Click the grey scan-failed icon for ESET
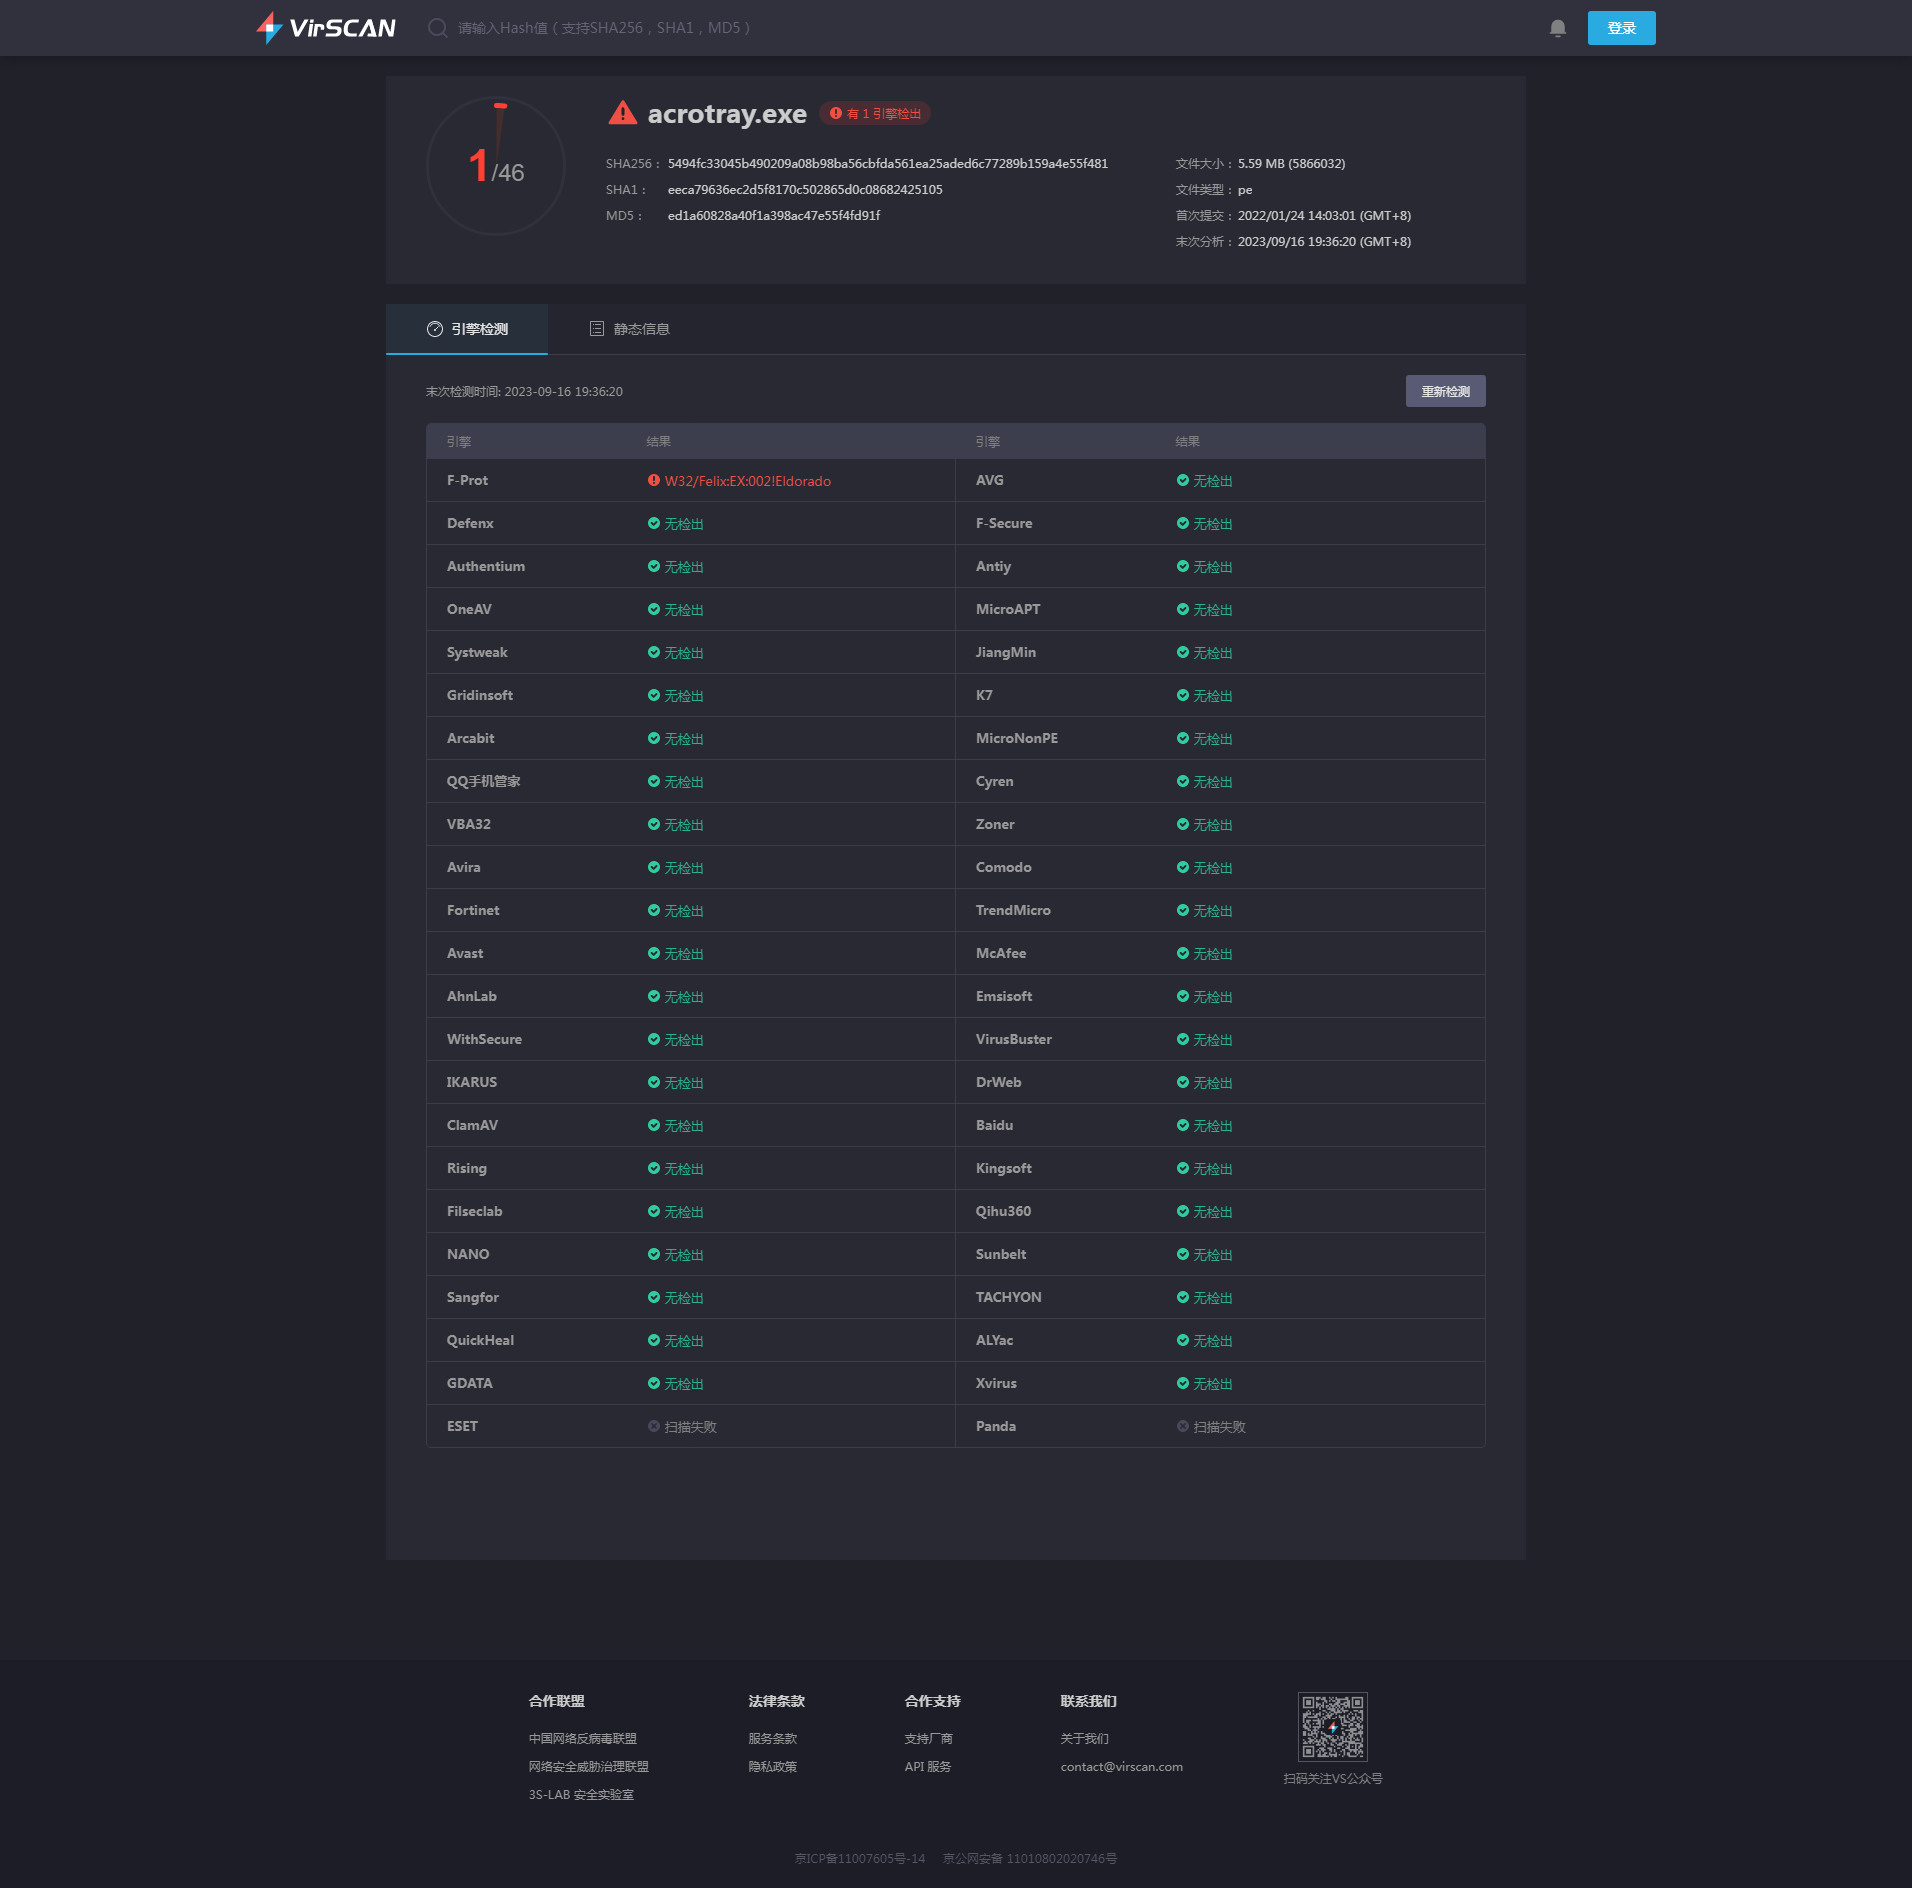This screenshot has width=1912, height=1888. (653, 1426)
